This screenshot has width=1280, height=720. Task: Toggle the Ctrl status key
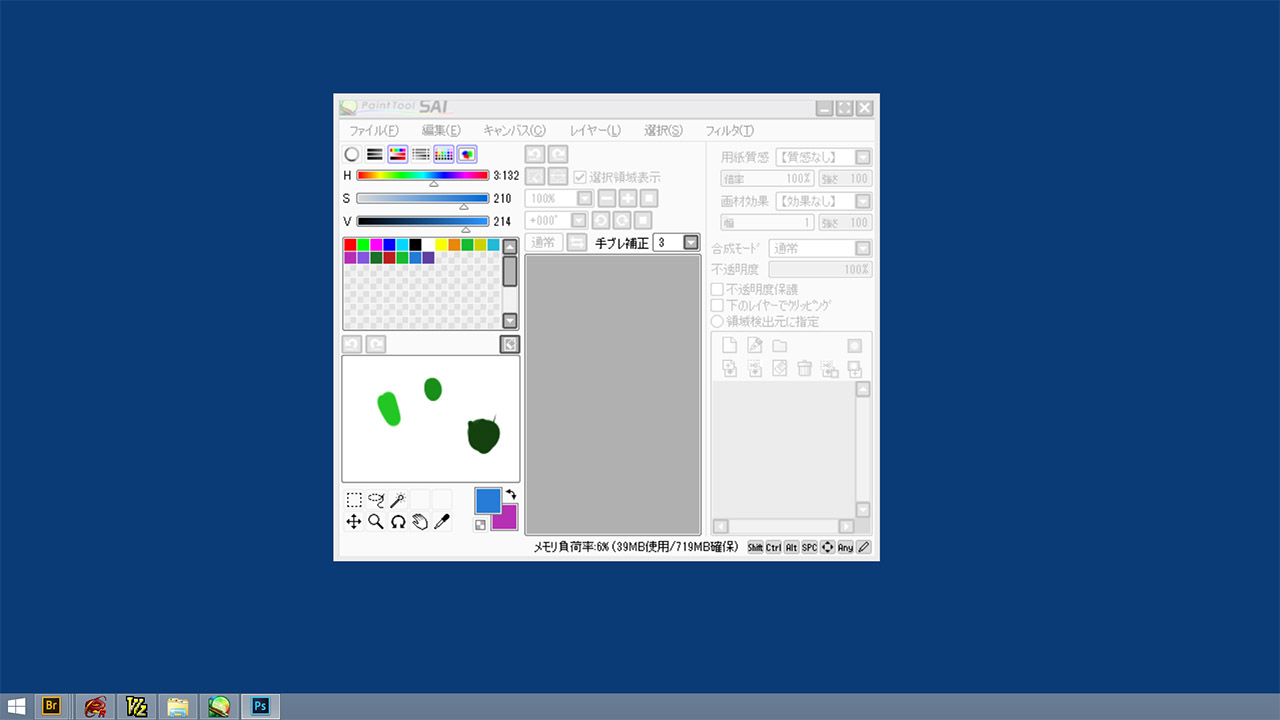point(773,547)
